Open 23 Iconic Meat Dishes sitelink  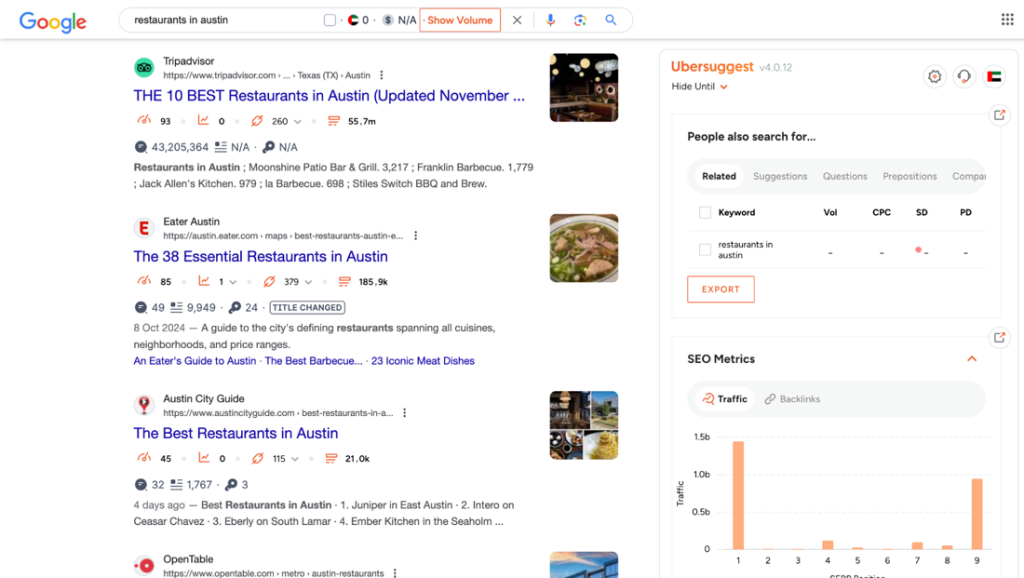423,361
